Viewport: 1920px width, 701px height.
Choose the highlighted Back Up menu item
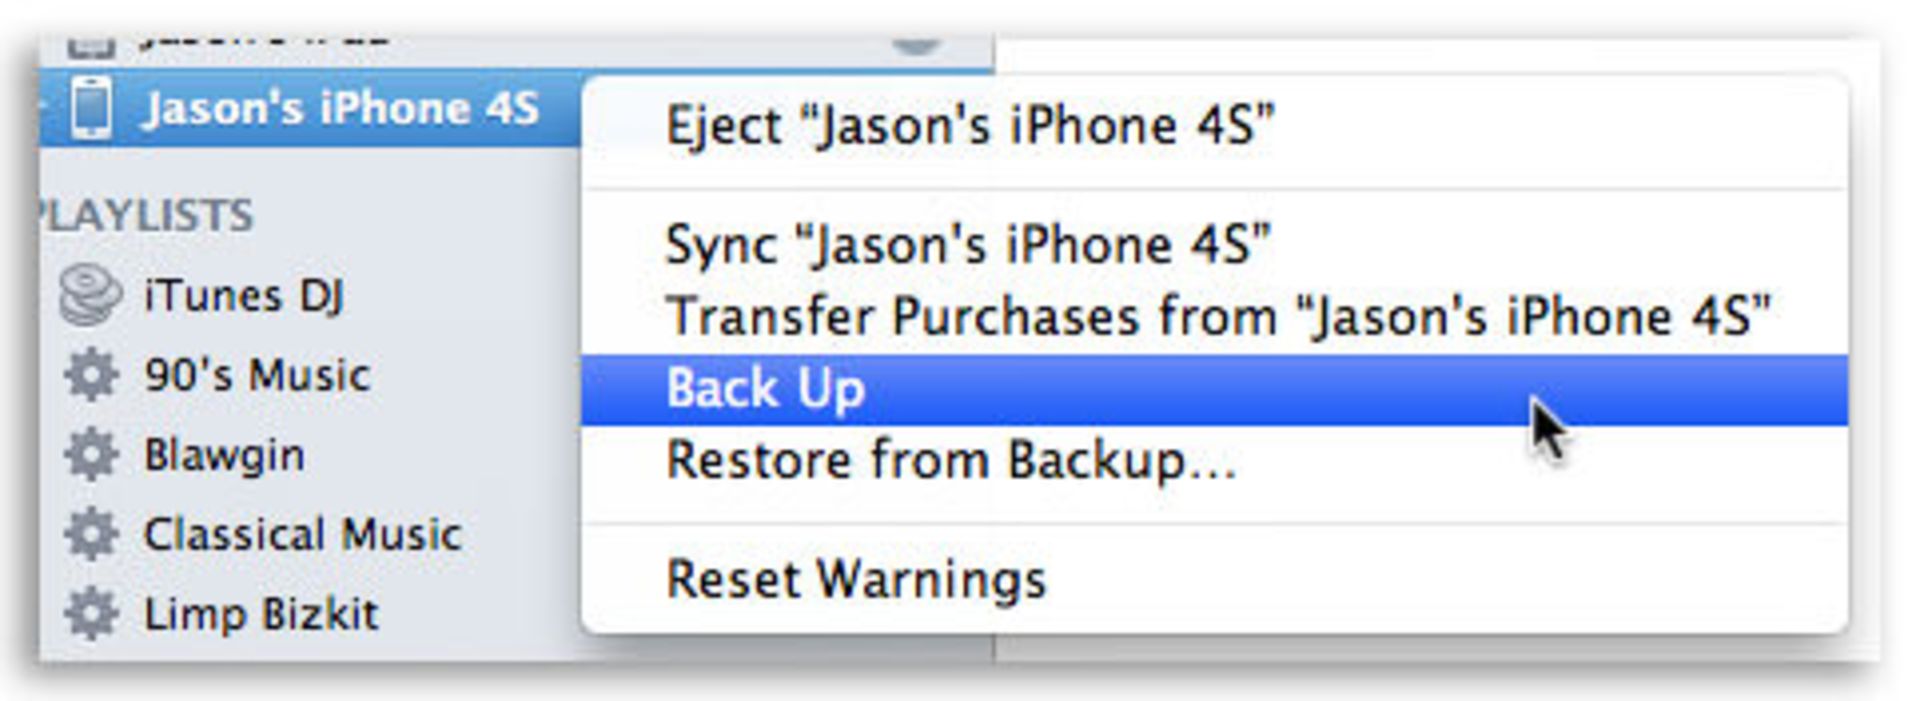tap(1214, 389)
